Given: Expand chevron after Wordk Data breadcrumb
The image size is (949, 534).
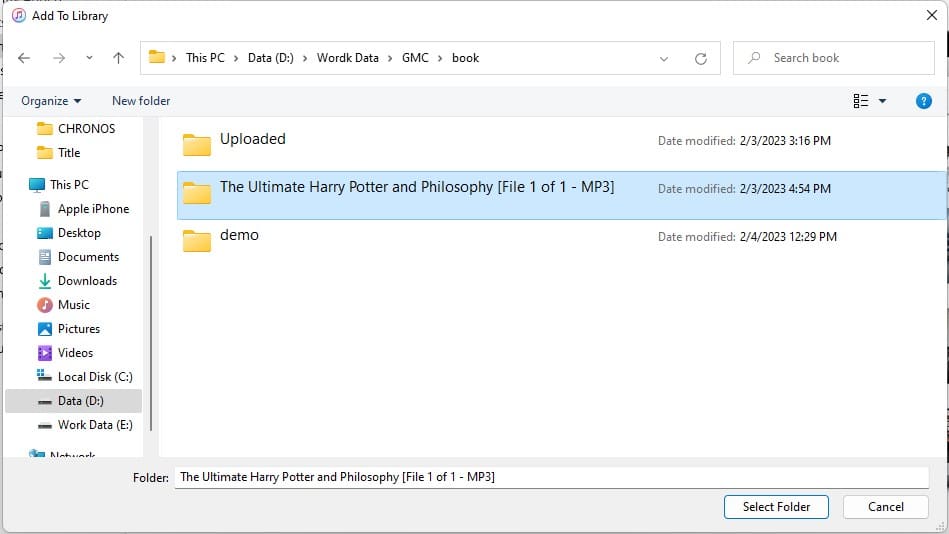Looking at the screenshot, I should tap(390, 58).
